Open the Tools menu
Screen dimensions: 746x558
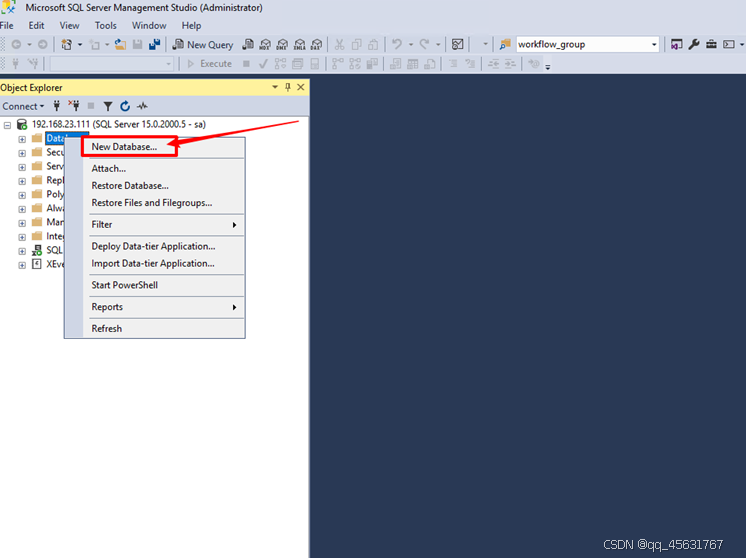point(106,26)
